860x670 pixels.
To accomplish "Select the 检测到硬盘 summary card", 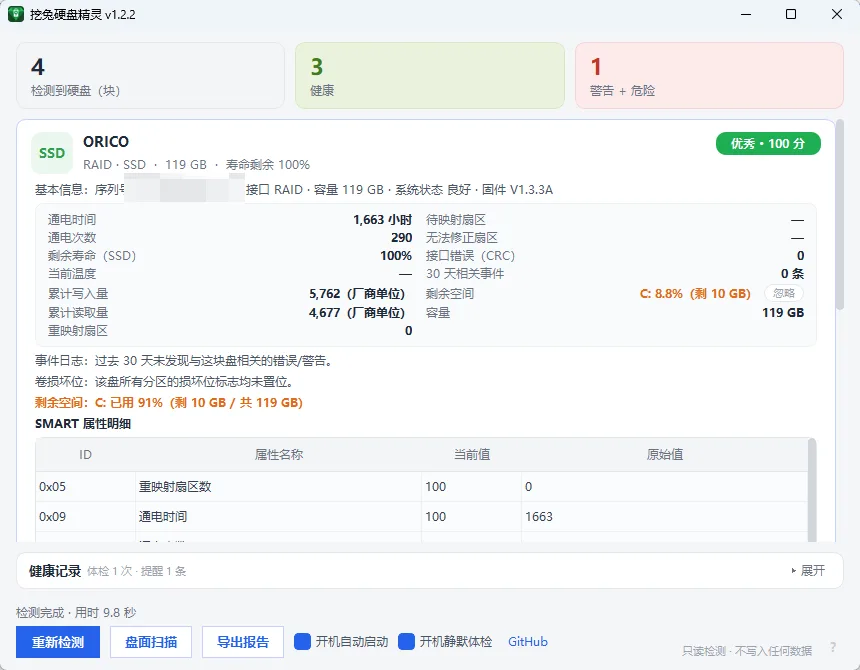I will (150, 76).
